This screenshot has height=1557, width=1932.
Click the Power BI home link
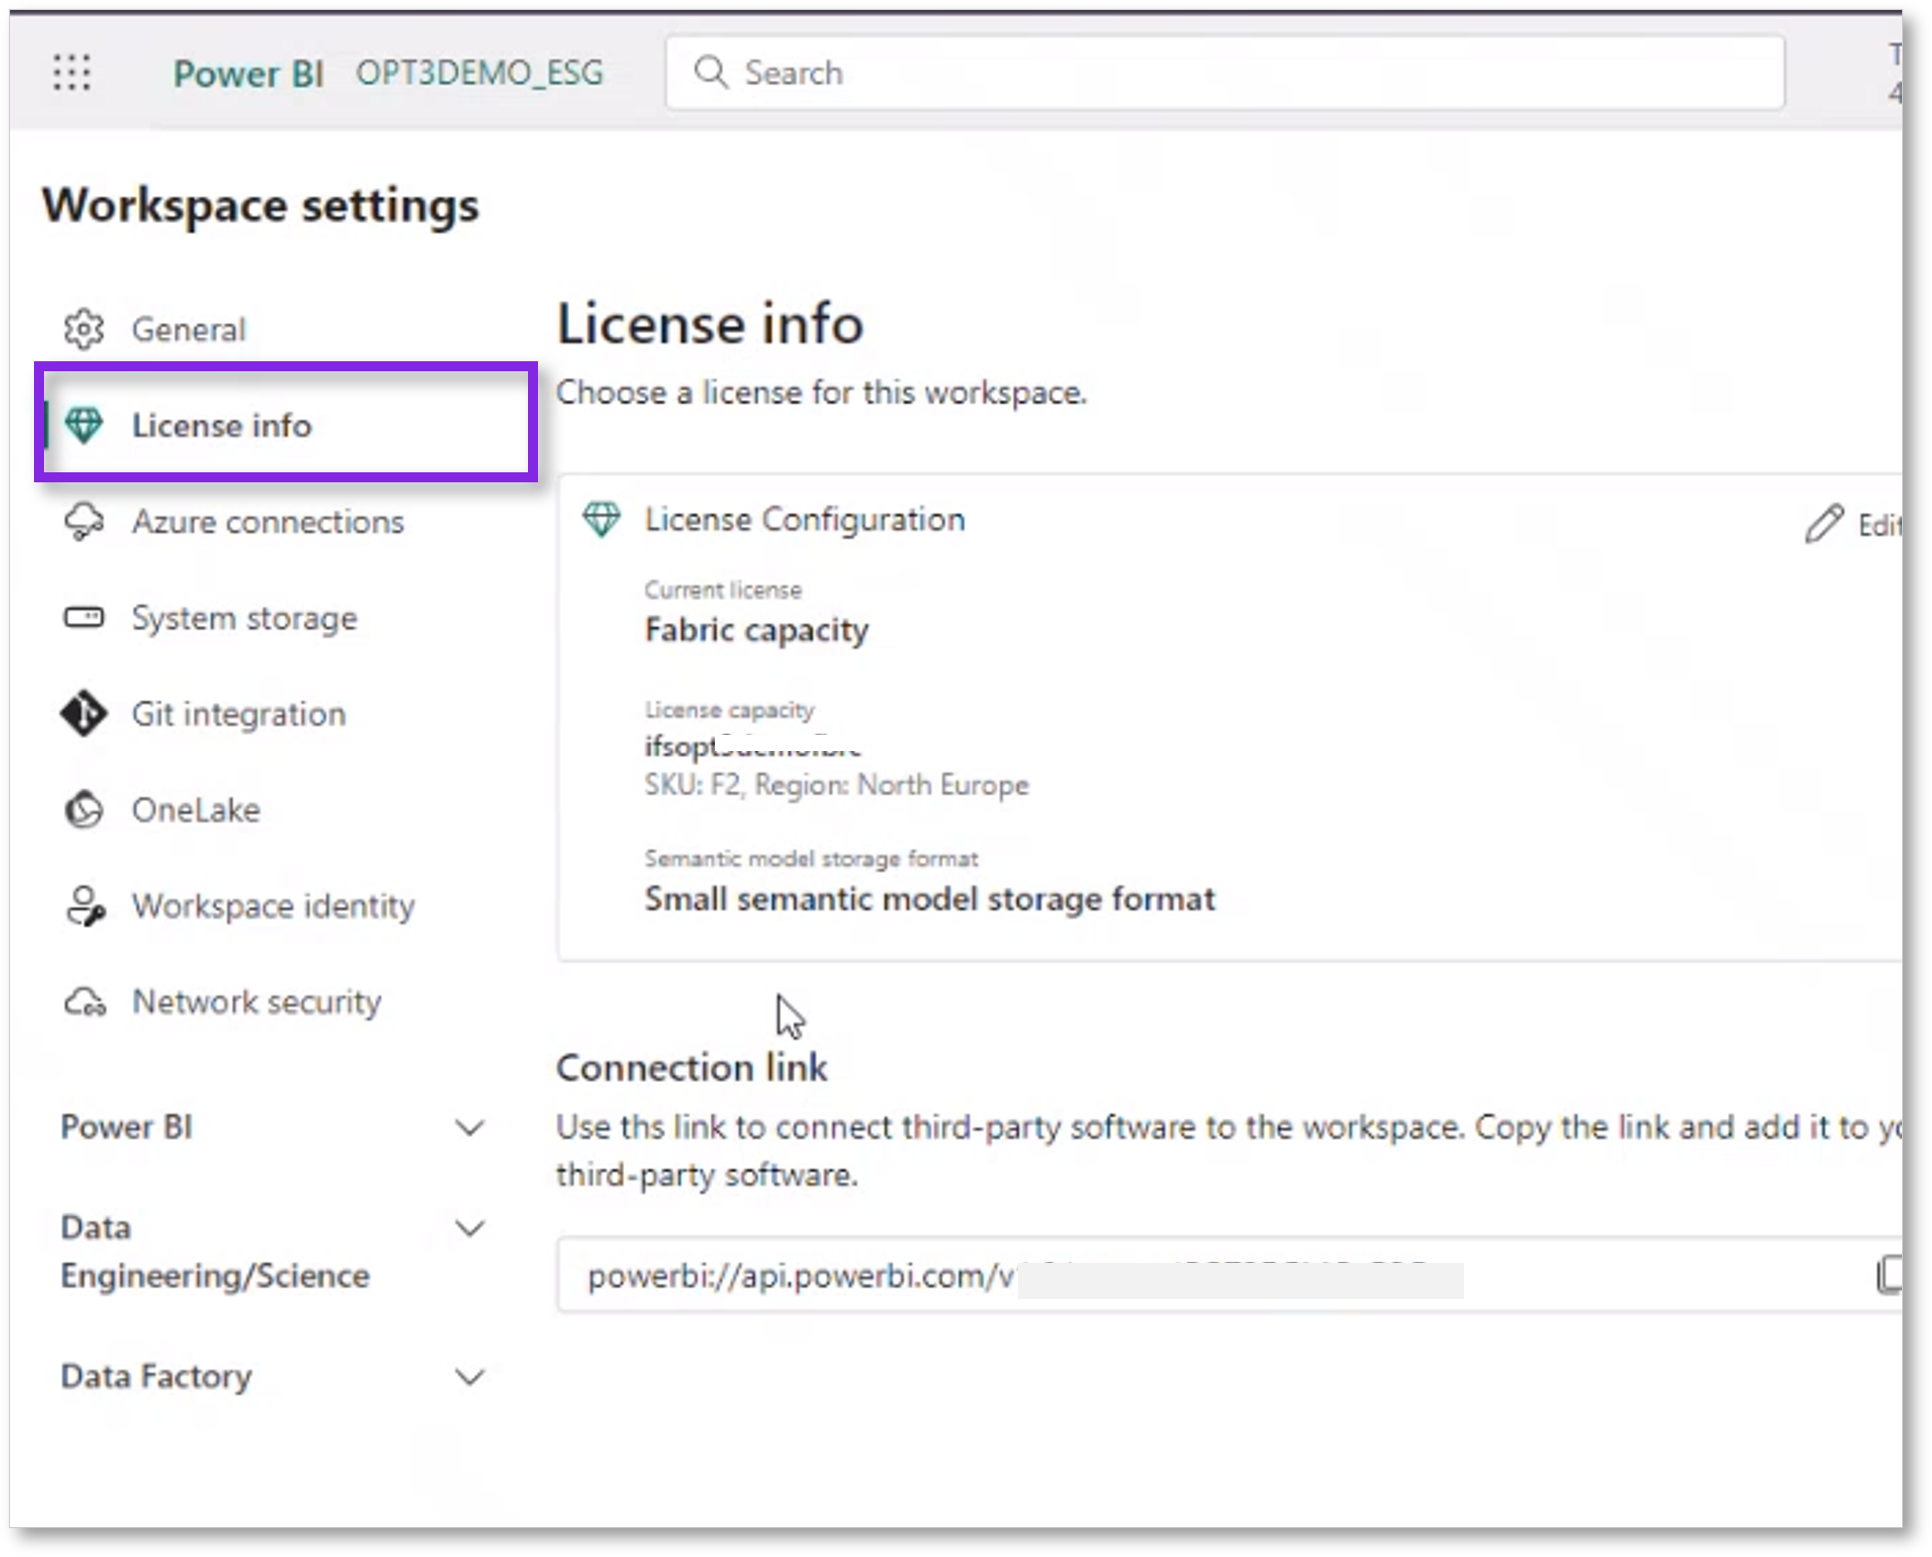pyautogui.click(x=248, y=73)
